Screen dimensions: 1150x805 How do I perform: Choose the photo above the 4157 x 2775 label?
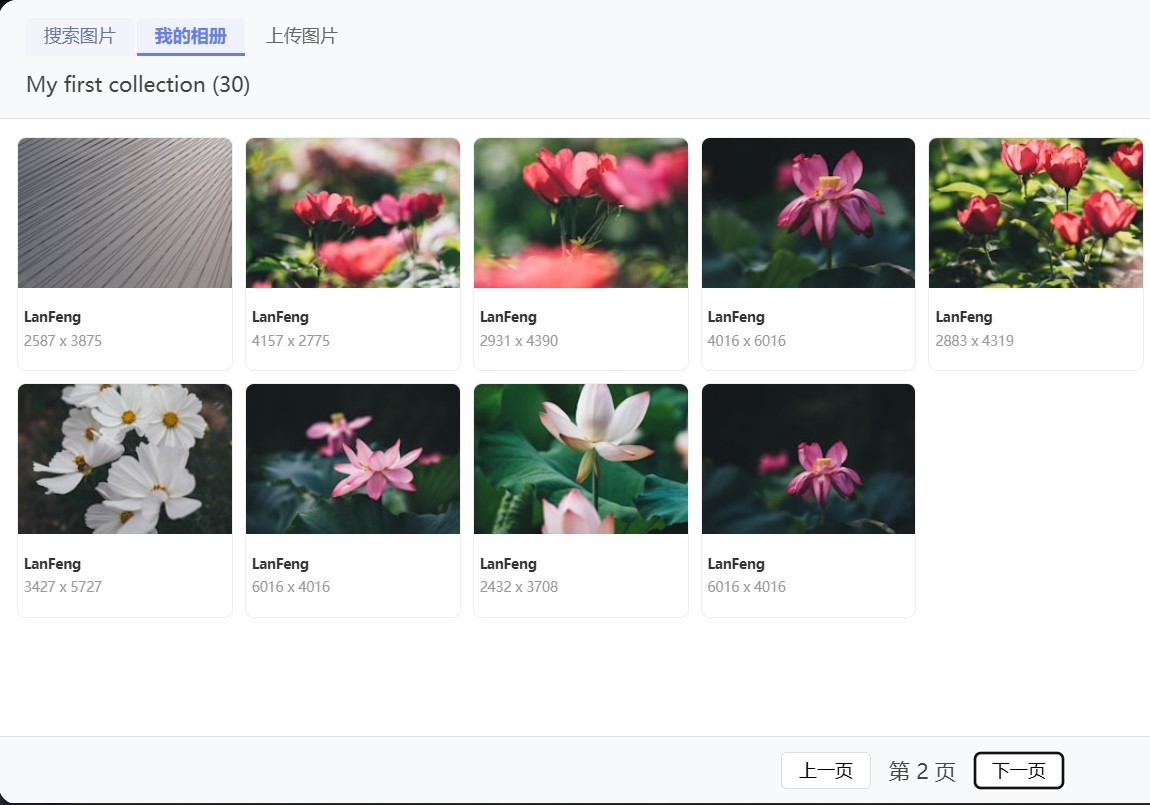pos(353,213)
